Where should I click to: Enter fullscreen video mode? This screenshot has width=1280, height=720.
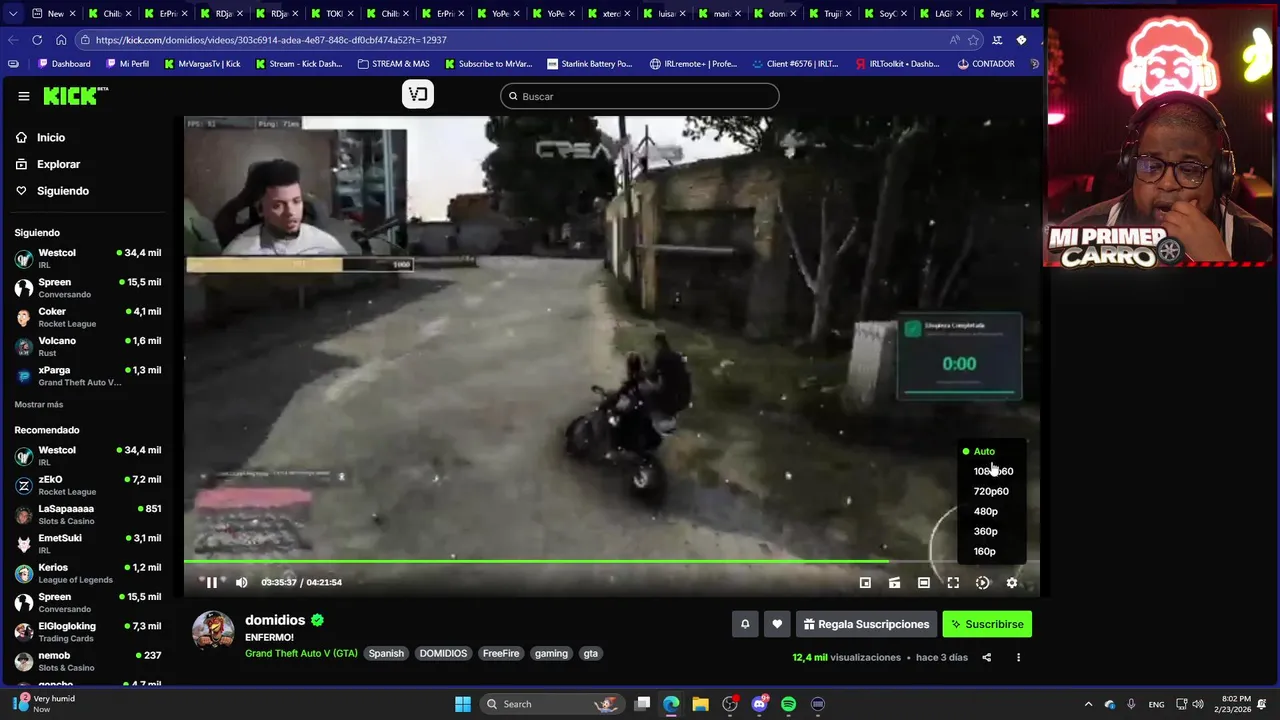pyautogui.click(x=953, y=583)
